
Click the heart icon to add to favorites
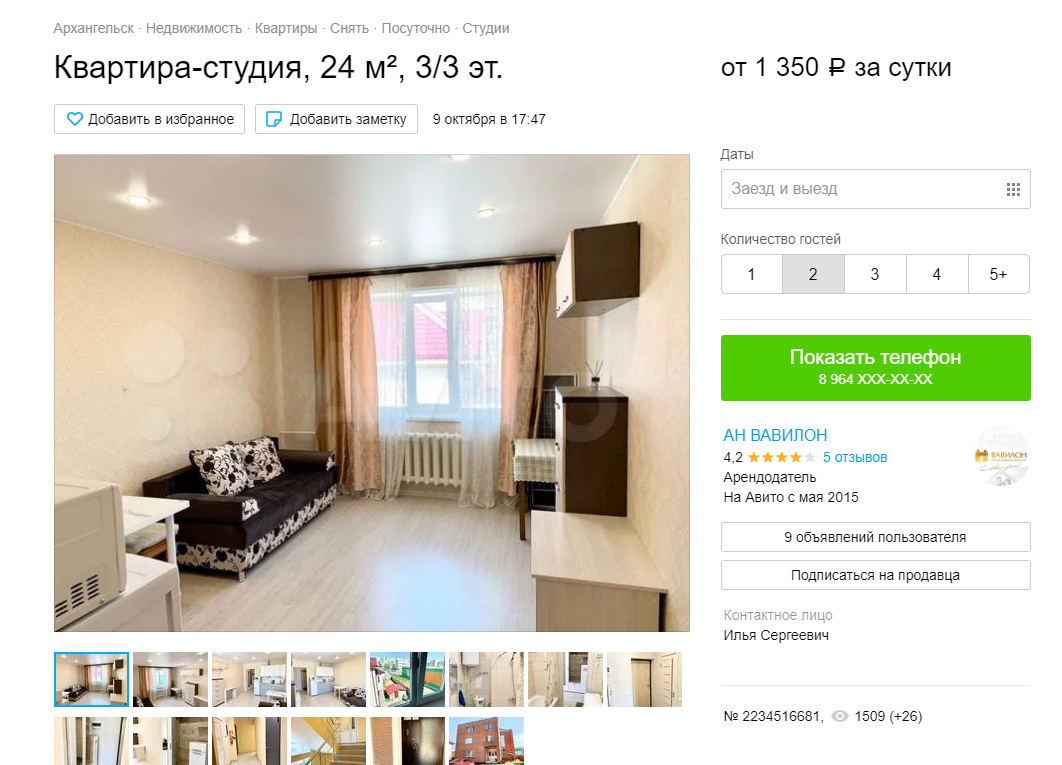click(75, 119)
